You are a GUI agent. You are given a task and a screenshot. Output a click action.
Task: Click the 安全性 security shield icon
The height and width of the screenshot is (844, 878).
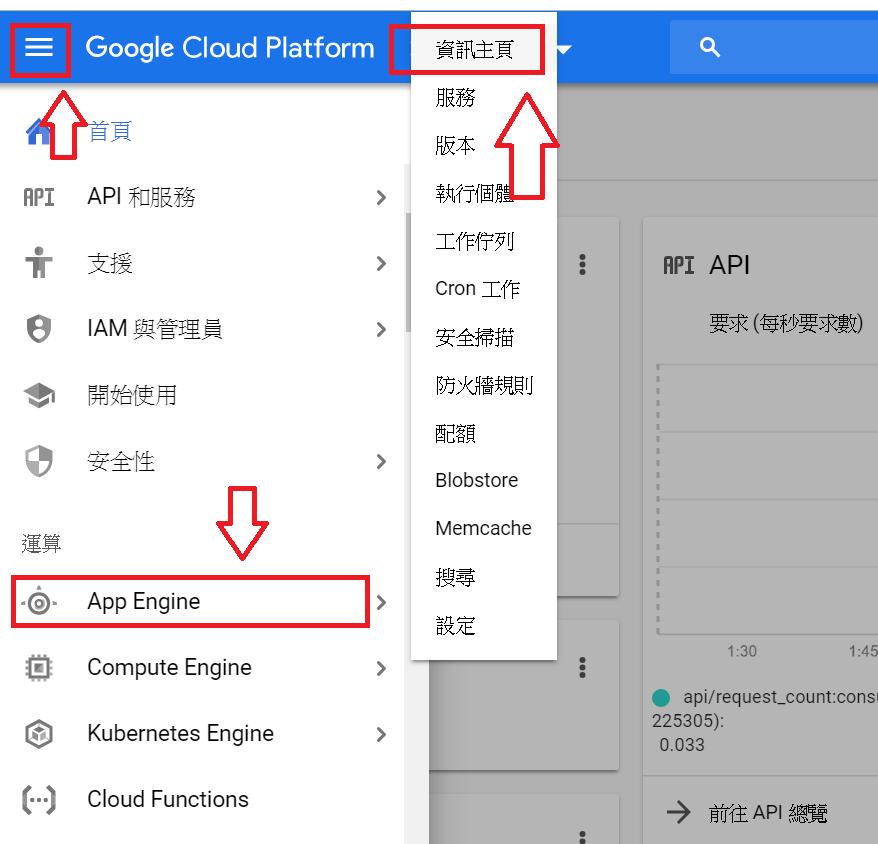(39, 461)
